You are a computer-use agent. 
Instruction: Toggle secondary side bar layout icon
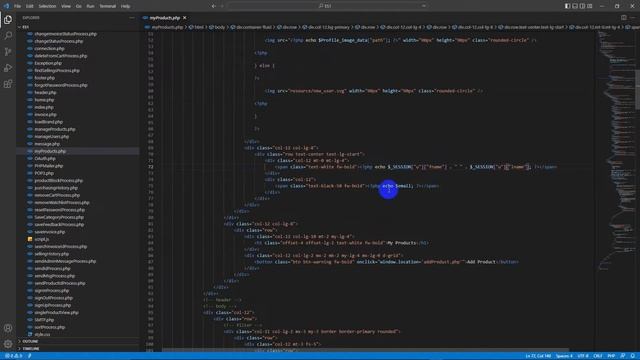click(582, 6)
